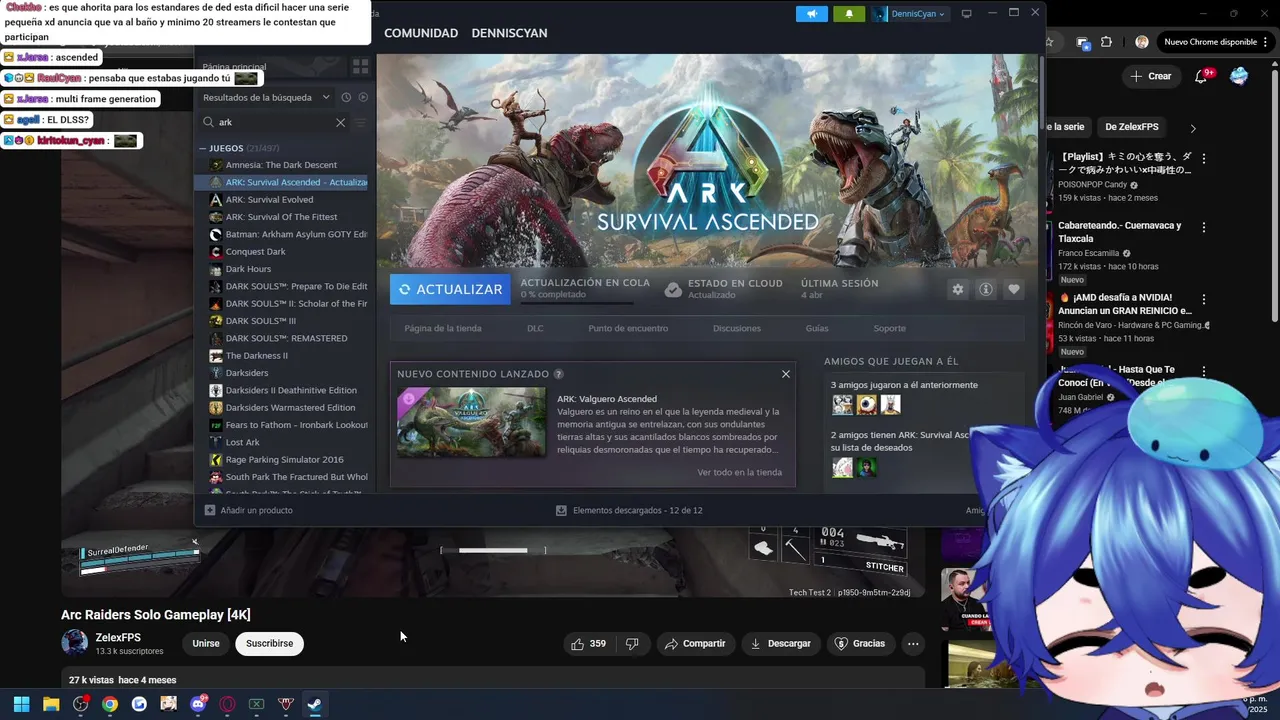Click the library search field containing 'ark'
The height and width of the screenshot is (720, 1280).
coord(274,122)
